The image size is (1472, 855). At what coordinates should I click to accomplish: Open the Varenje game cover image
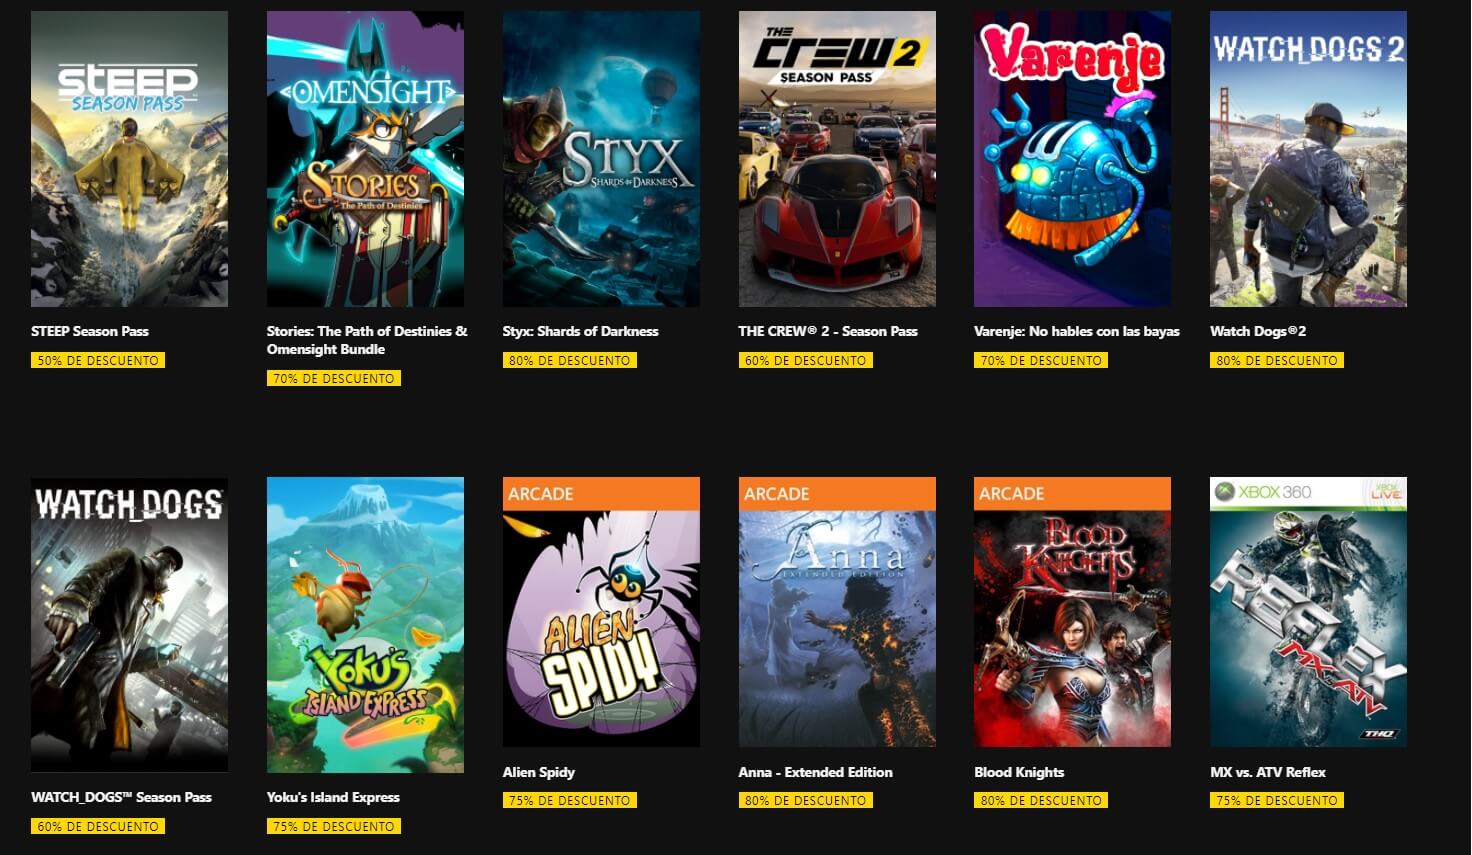click(1072, 159)
